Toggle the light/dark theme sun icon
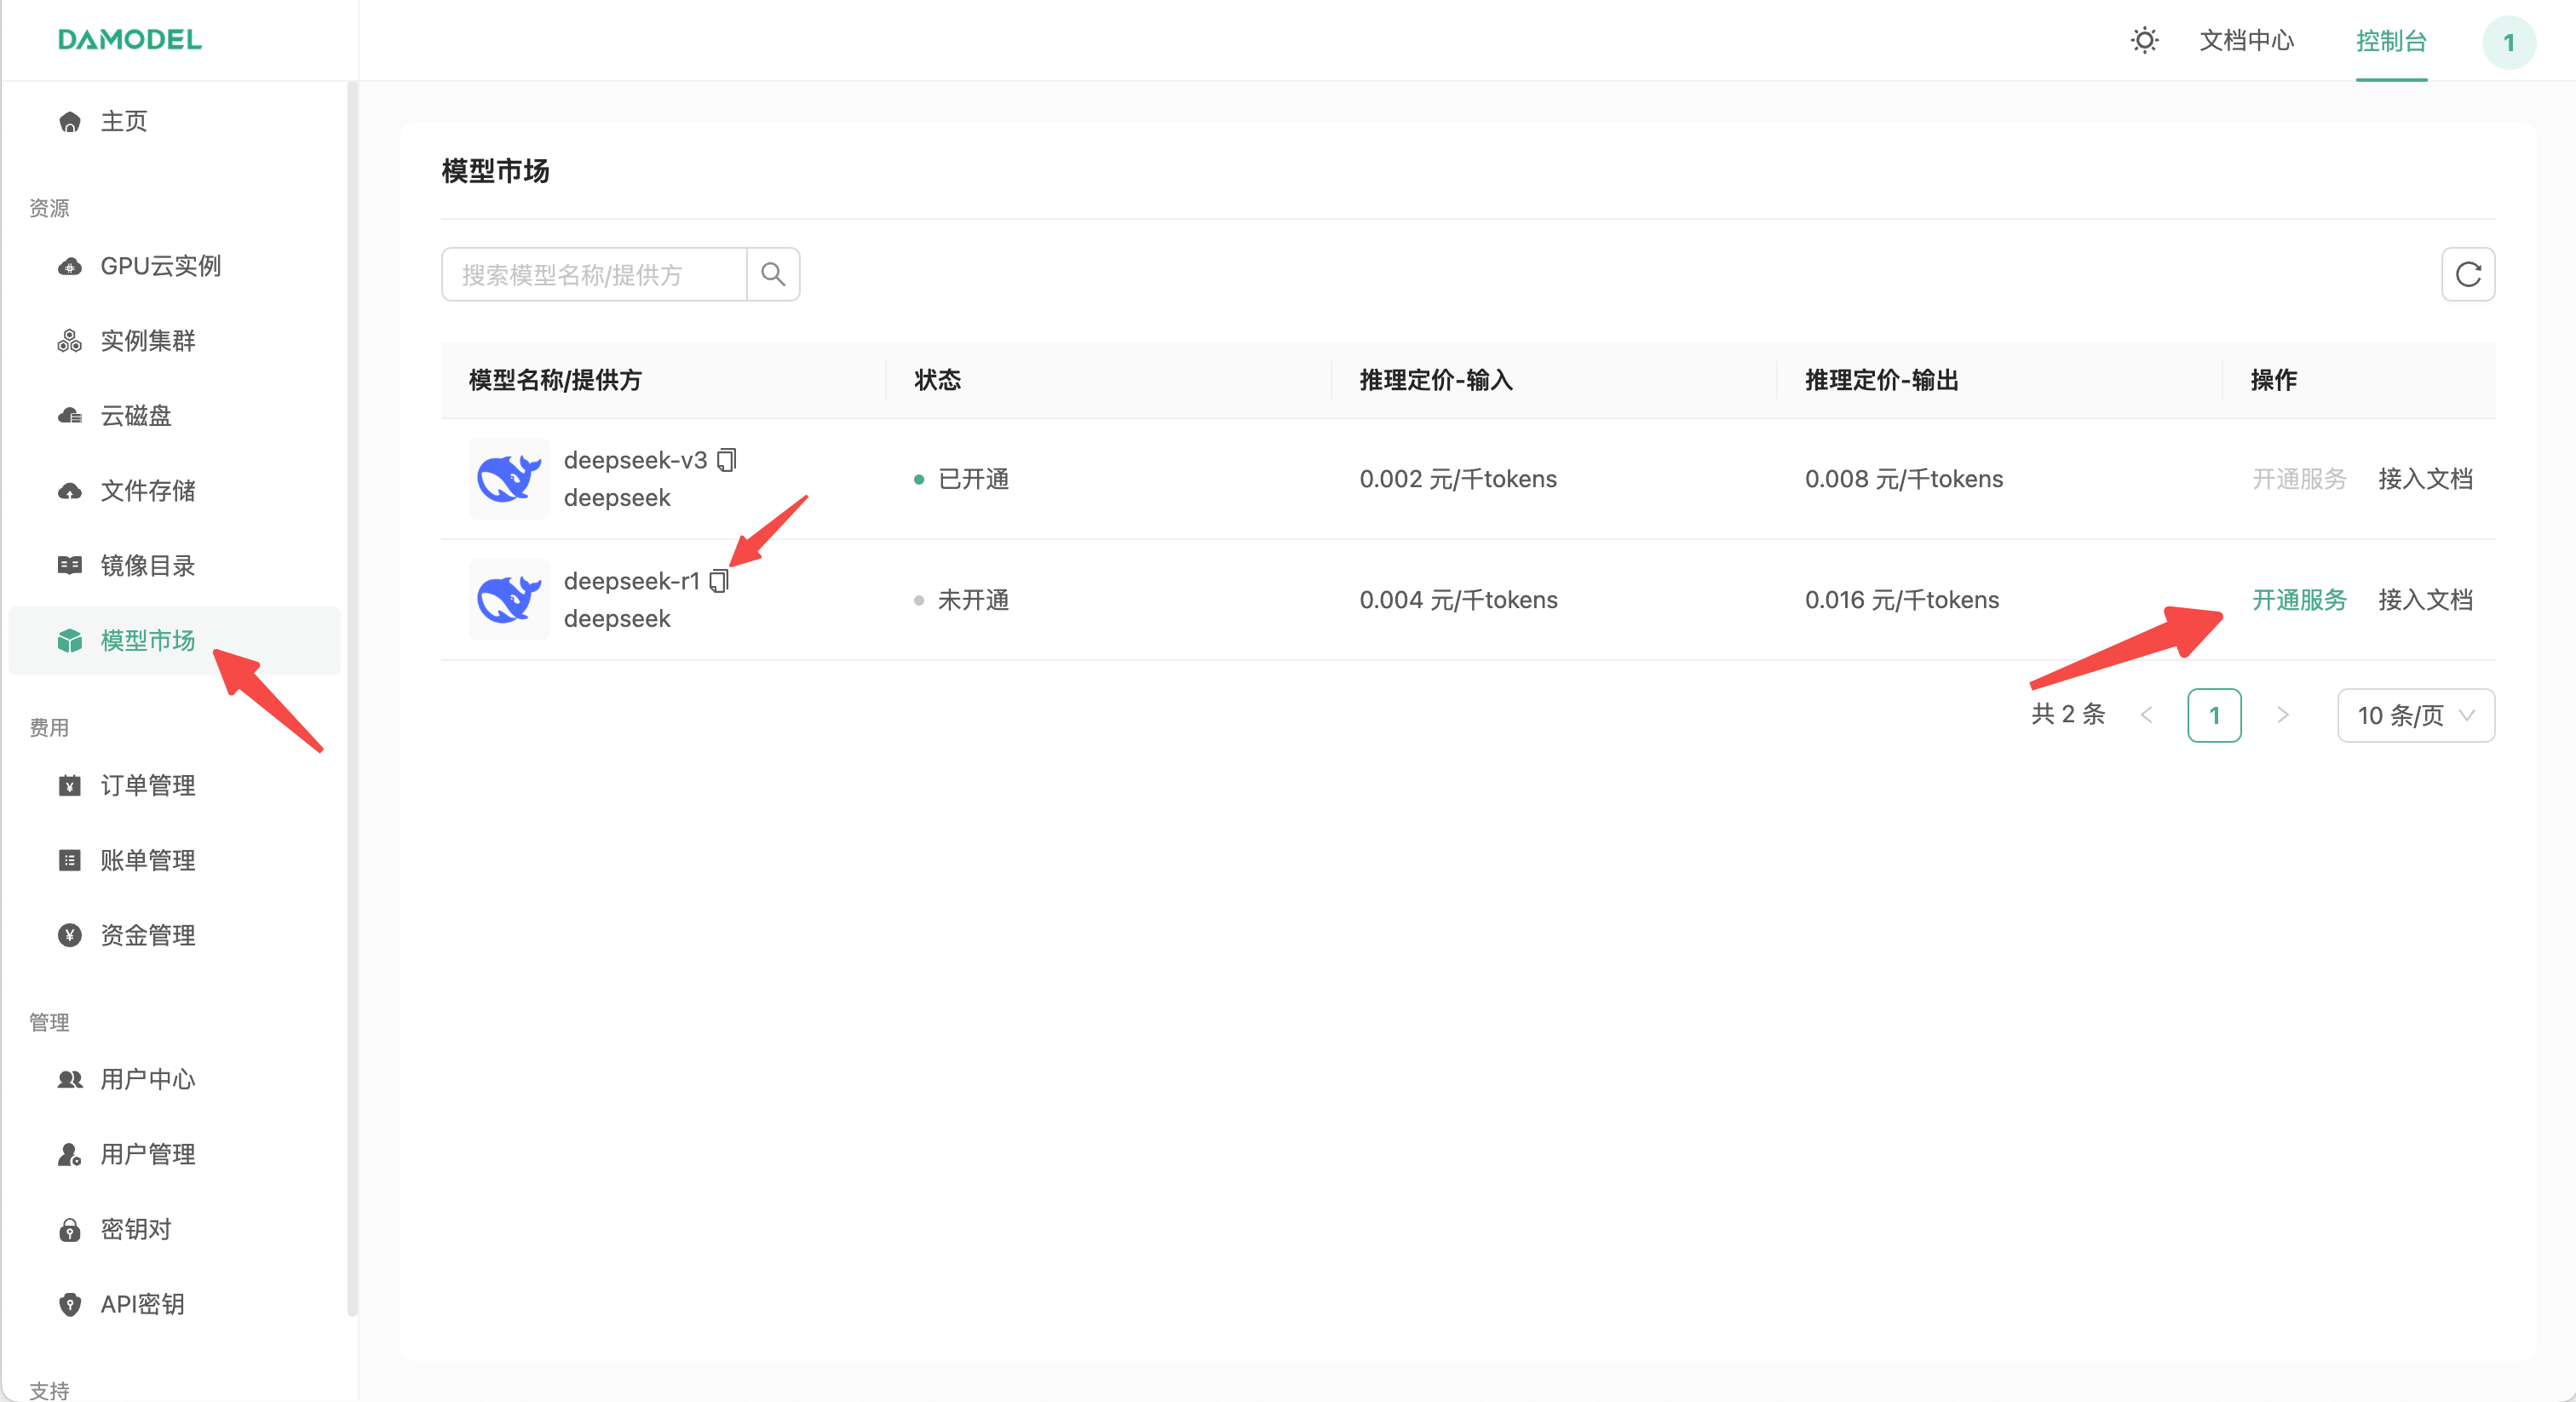This screenshot has width=2576, height=1402. (x=2144, y=41)
